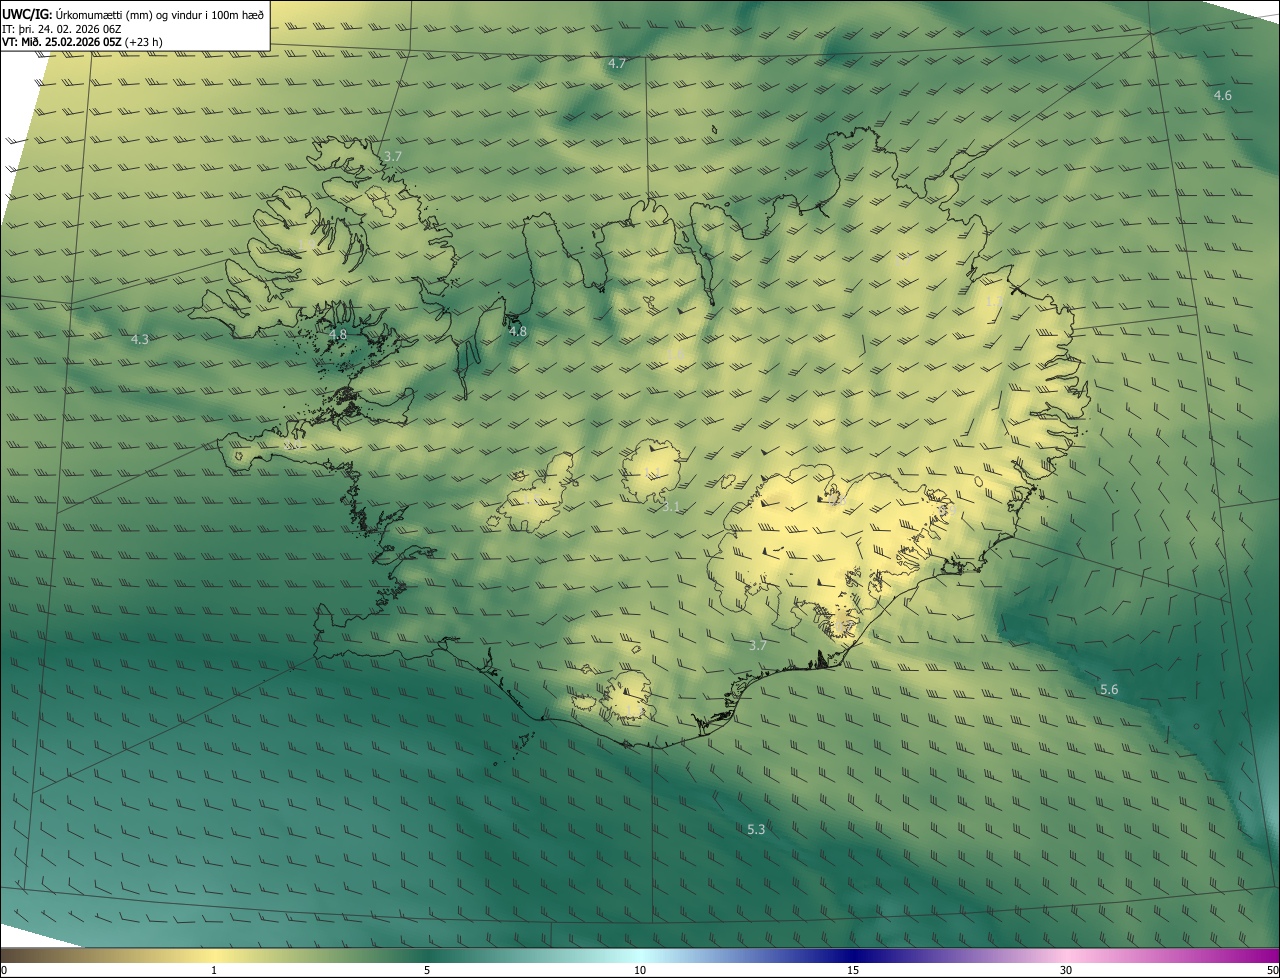The width and height of the screenshot is (1280, 978).
Task: Click the '5' tick on the color scale
Action: tap(427, 970)
